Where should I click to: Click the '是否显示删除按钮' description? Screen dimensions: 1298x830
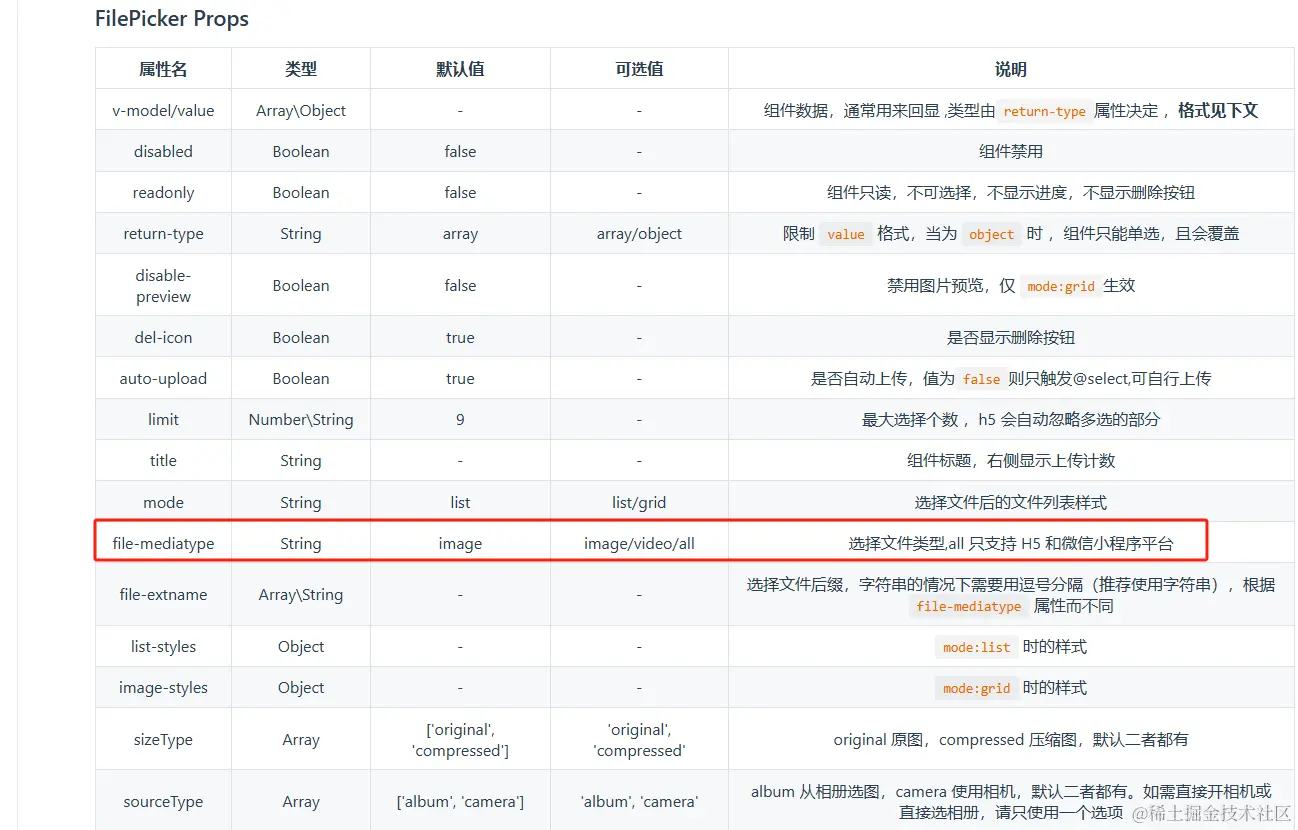point(1011,337)
